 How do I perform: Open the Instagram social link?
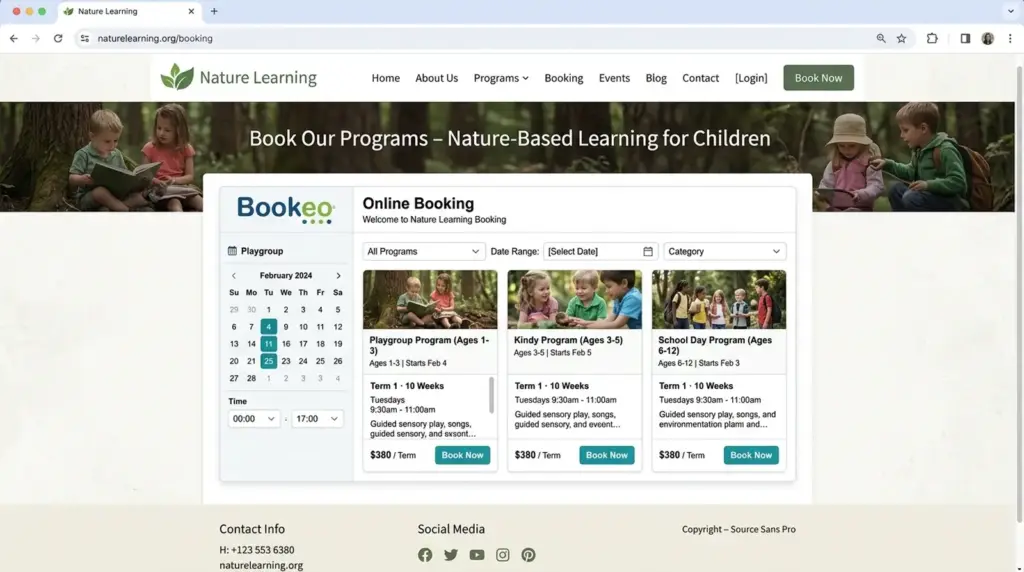point(502,555)
